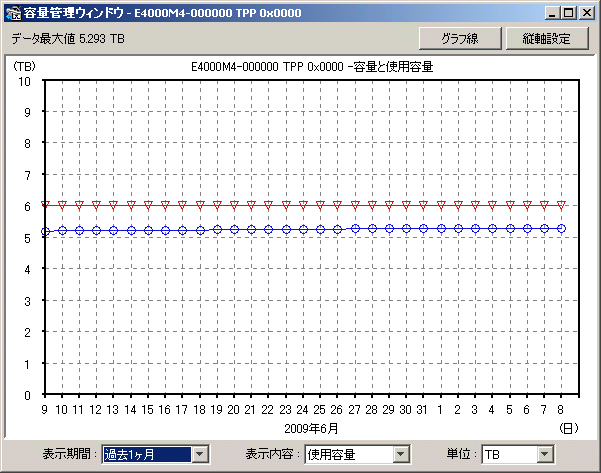Open the 表示内容 dropdown arrow
601x473 pixels.
[401, 455]
